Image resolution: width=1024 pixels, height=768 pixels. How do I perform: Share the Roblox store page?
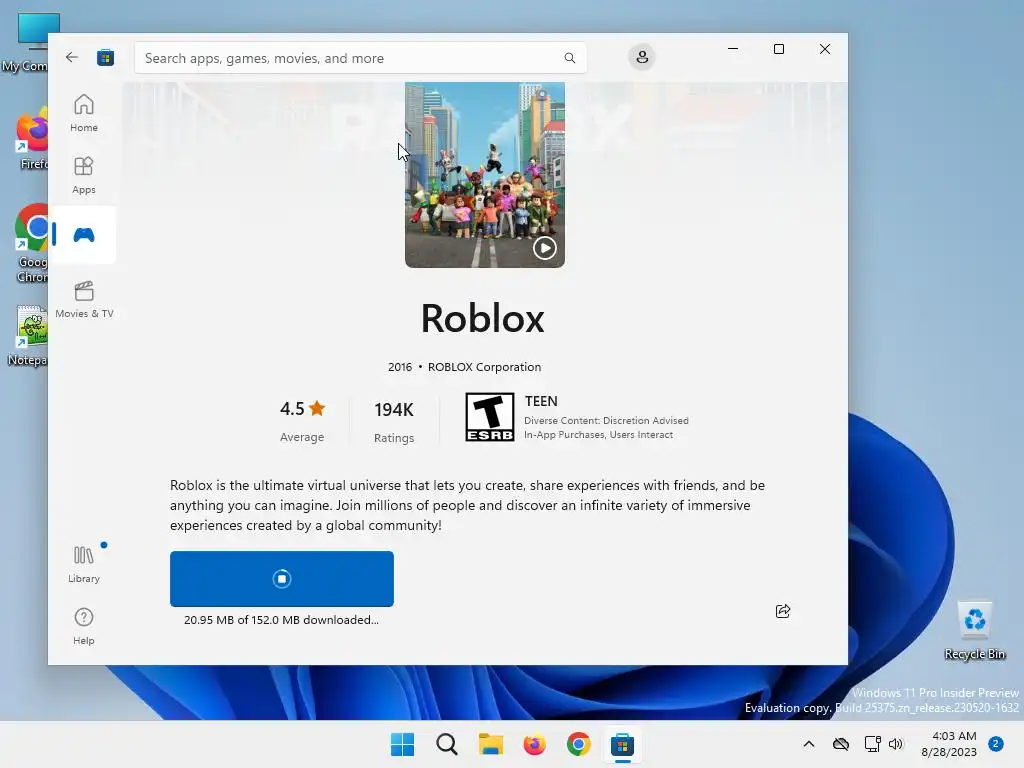tap(782, 611)
